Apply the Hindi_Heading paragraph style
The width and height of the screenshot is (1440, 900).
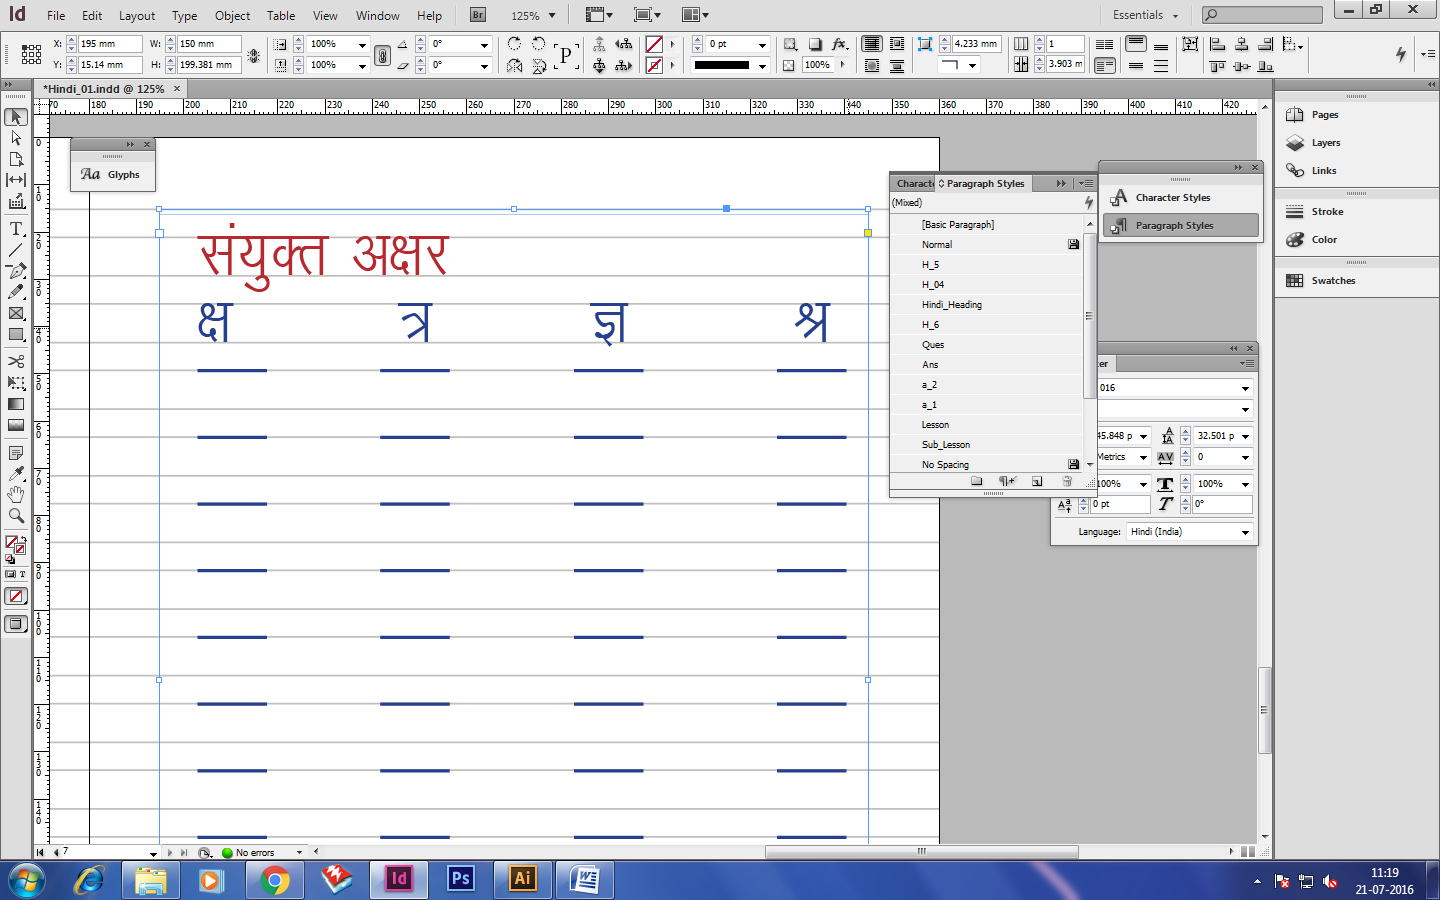pyautogui.click(x=986, y=305)
